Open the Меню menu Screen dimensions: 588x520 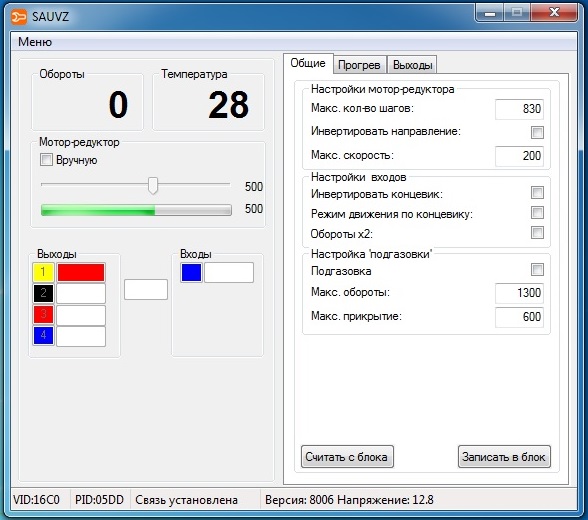click(35, 42)
